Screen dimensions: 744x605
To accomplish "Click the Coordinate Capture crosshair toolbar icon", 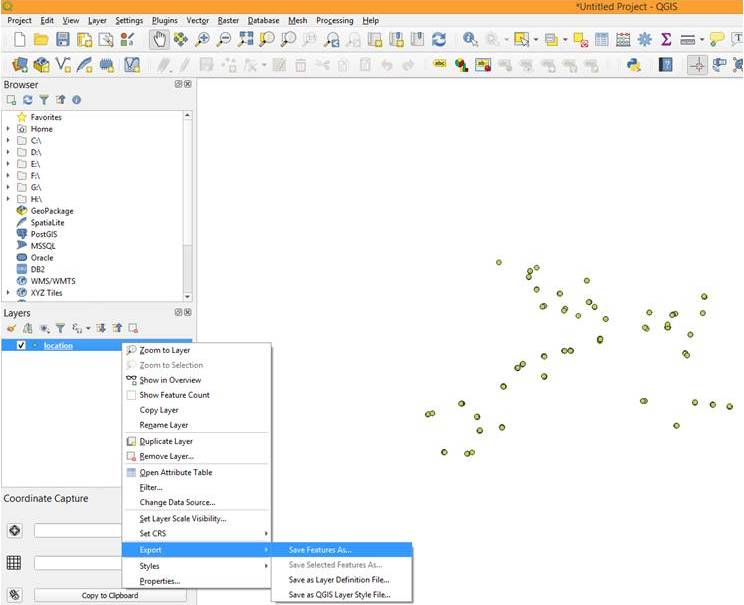I will tap(698, 65).
